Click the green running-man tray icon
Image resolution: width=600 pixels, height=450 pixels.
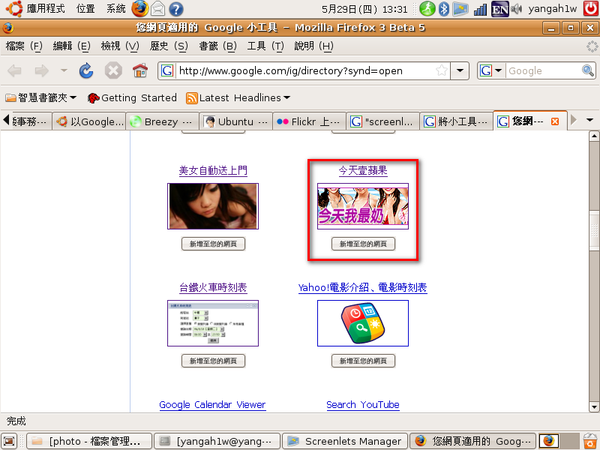(427, 9)
